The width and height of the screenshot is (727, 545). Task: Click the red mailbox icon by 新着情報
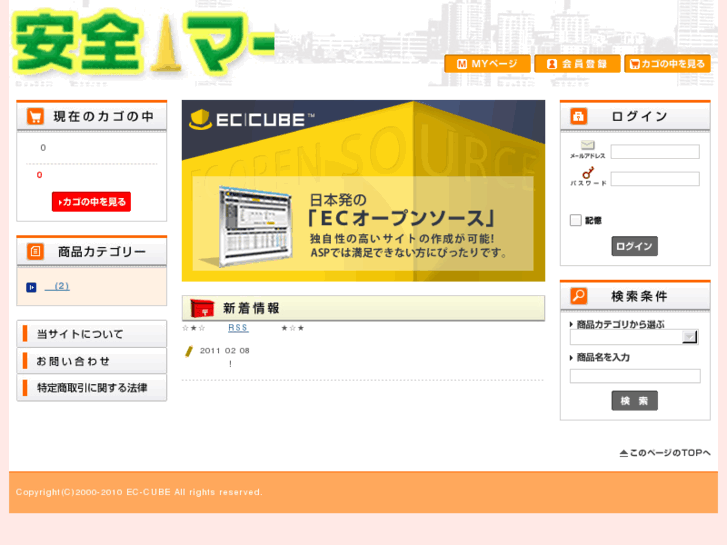202,308
